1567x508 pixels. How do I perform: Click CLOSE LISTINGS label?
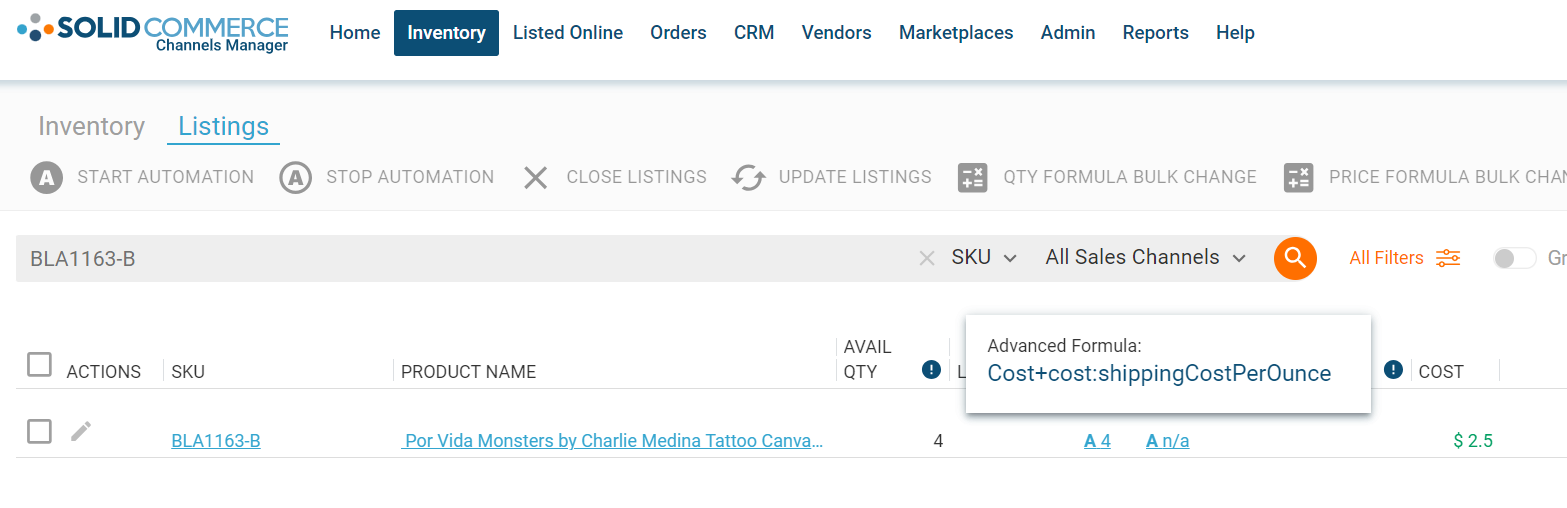(637, 177)
